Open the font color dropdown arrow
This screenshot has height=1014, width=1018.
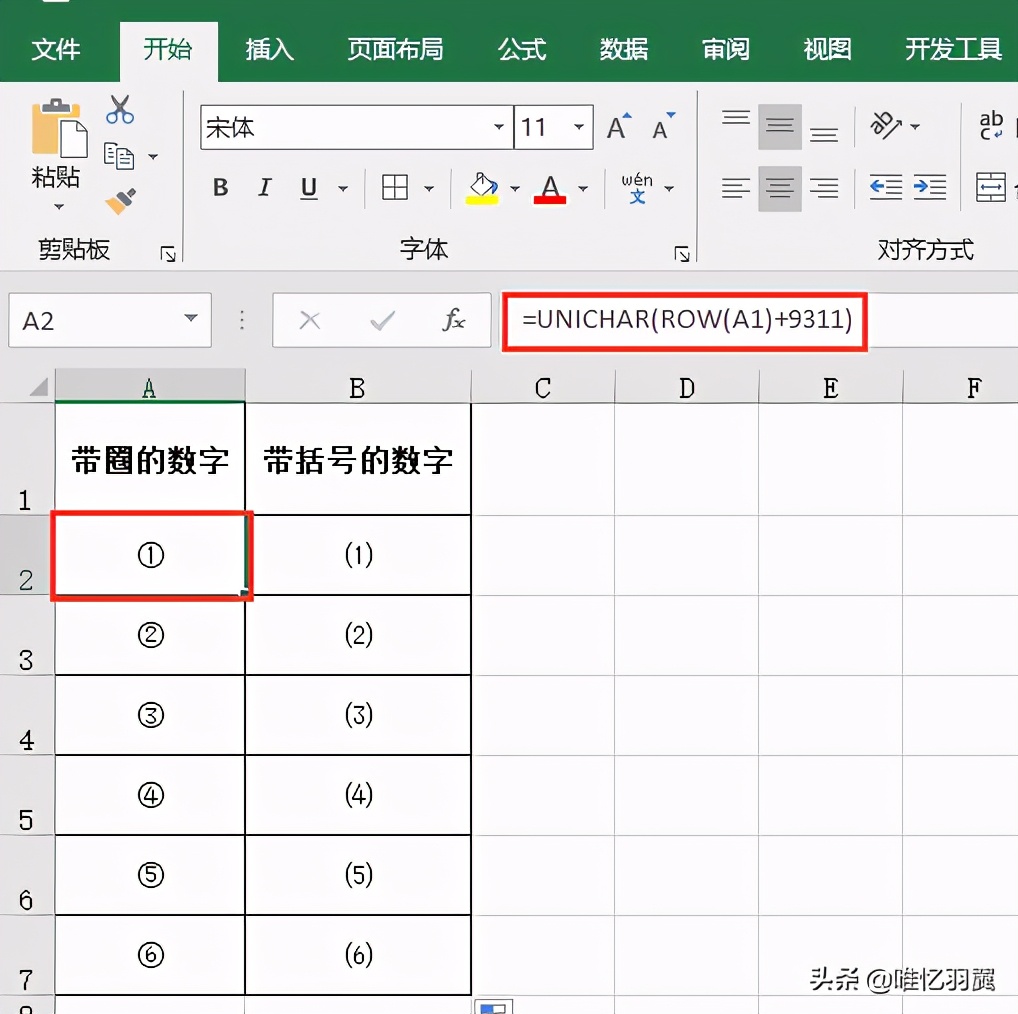[x=583, y=188]
